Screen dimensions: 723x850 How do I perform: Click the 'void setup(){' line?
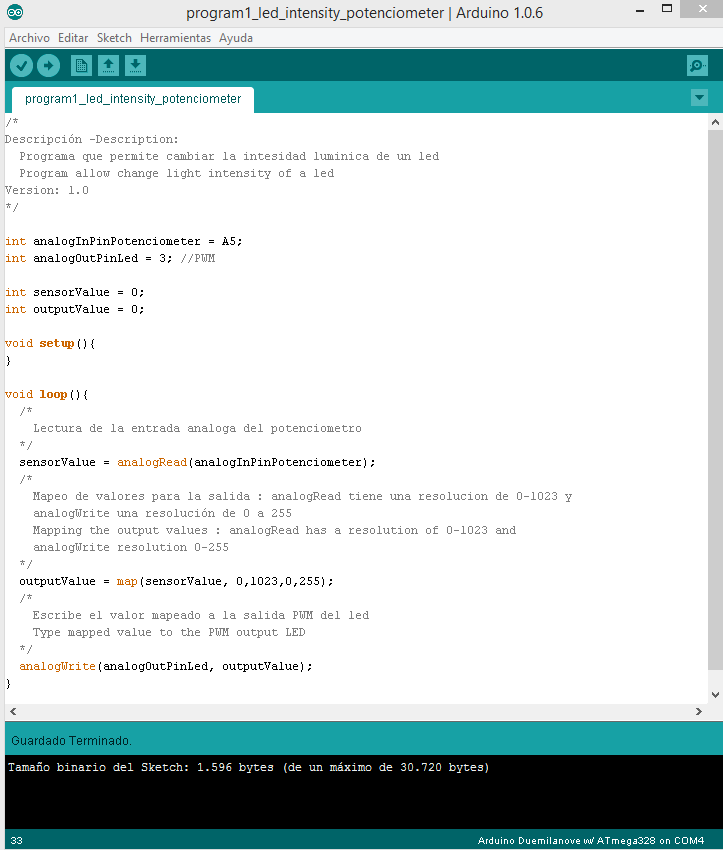50,344
